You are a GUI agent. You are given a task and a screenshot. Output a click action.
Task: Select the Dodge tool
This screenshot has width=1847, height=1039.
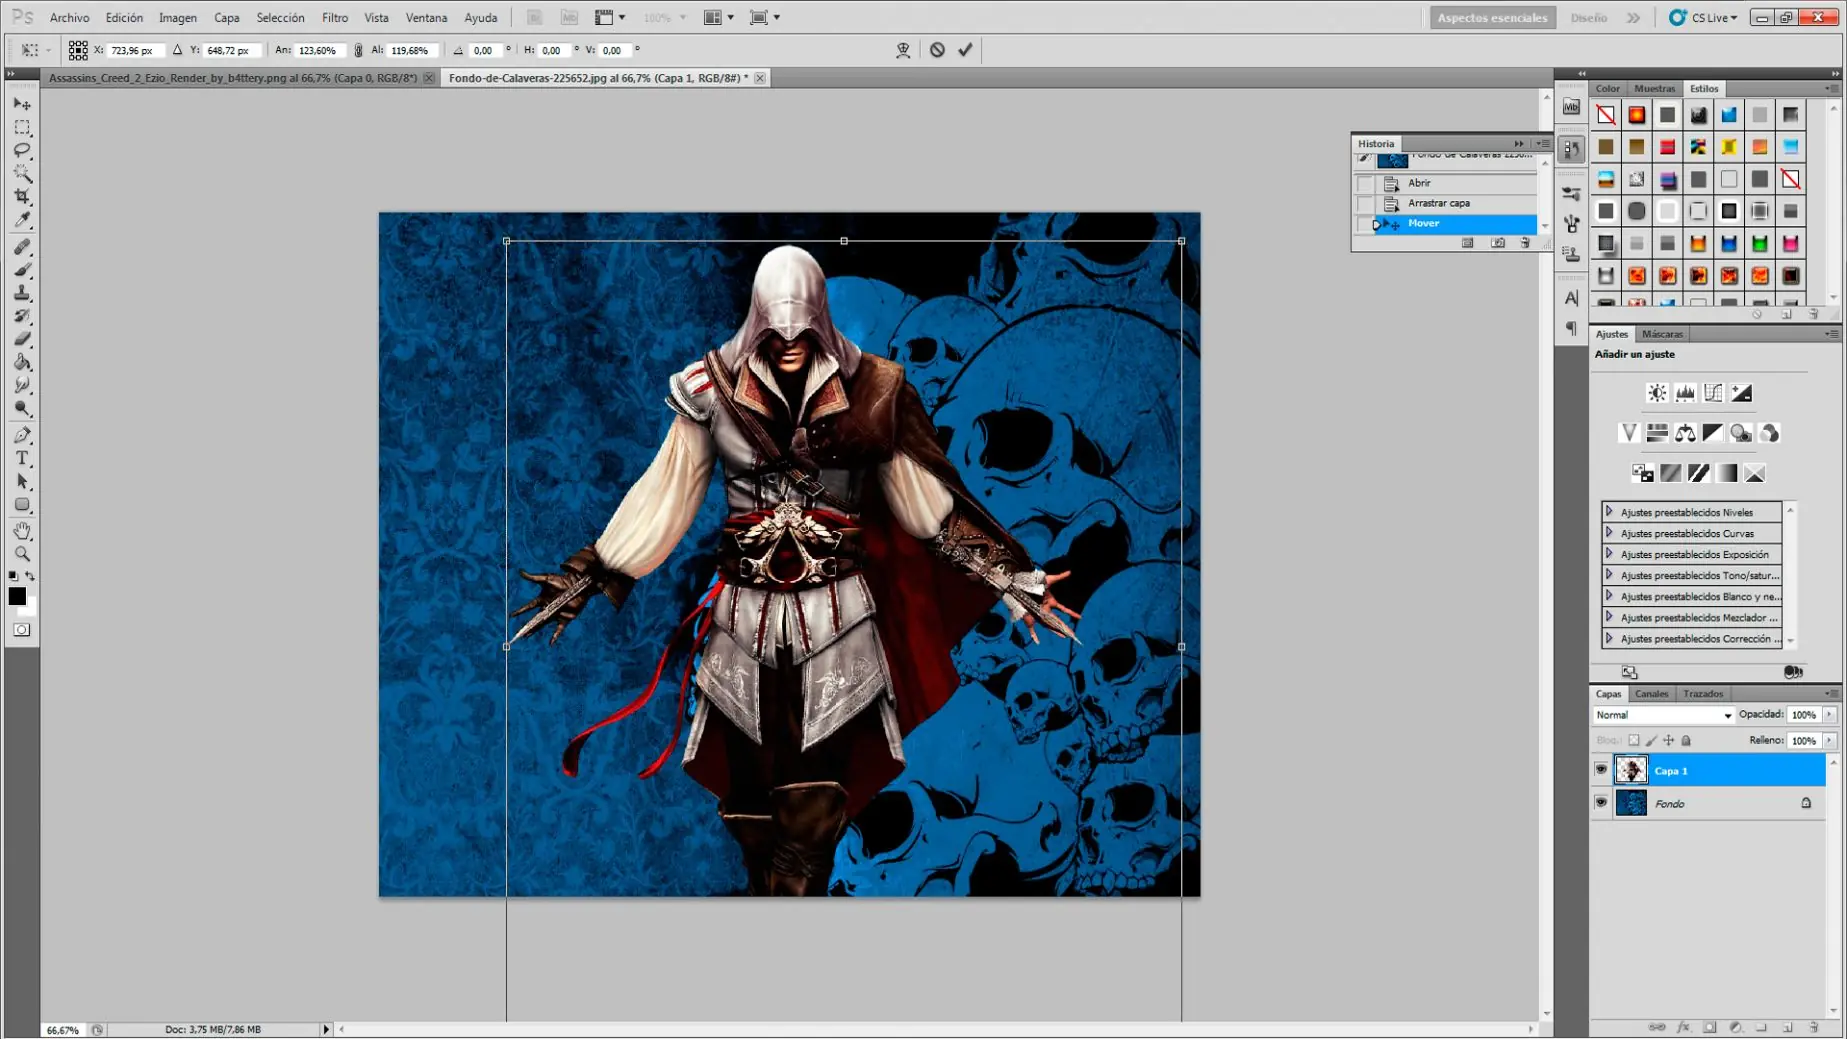click(x=22, y=409)
